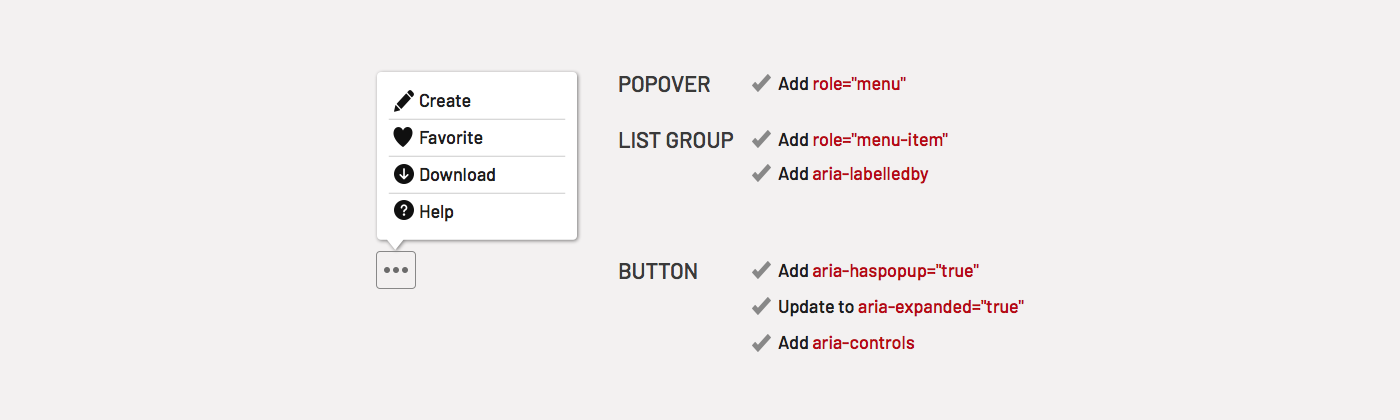Screen dimensions: 1400x420
Task: Click the pencil icon beside Create
Action: [403, 100]
